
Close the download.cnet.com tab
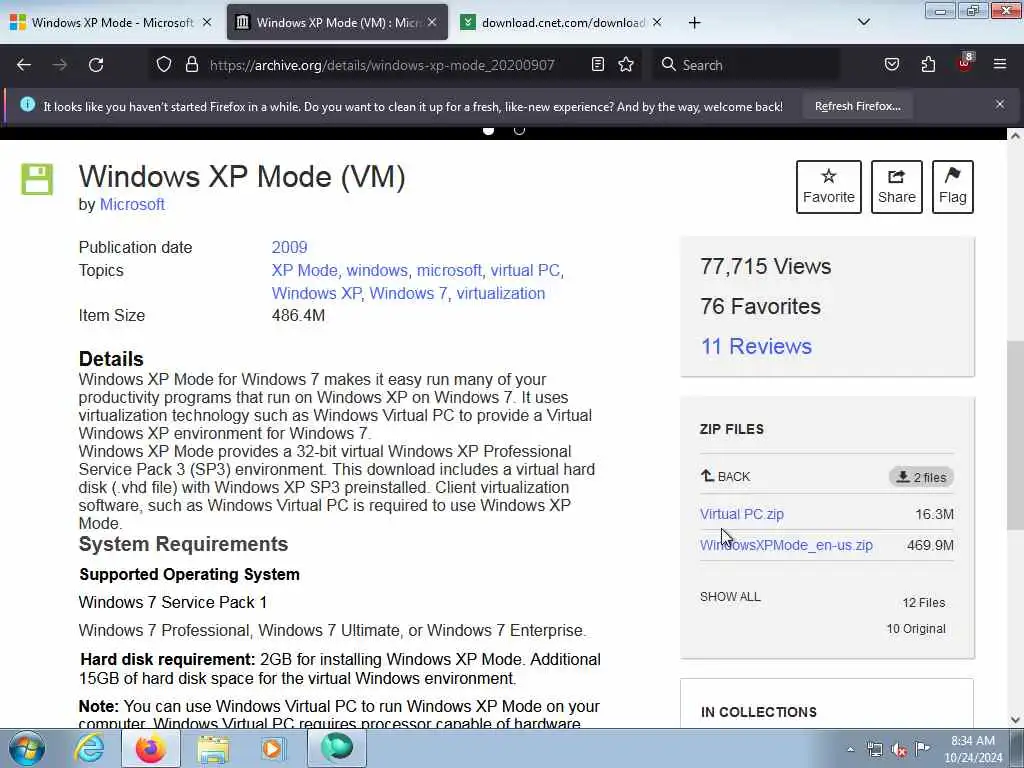pyautogui.click(x=657, y=23)
